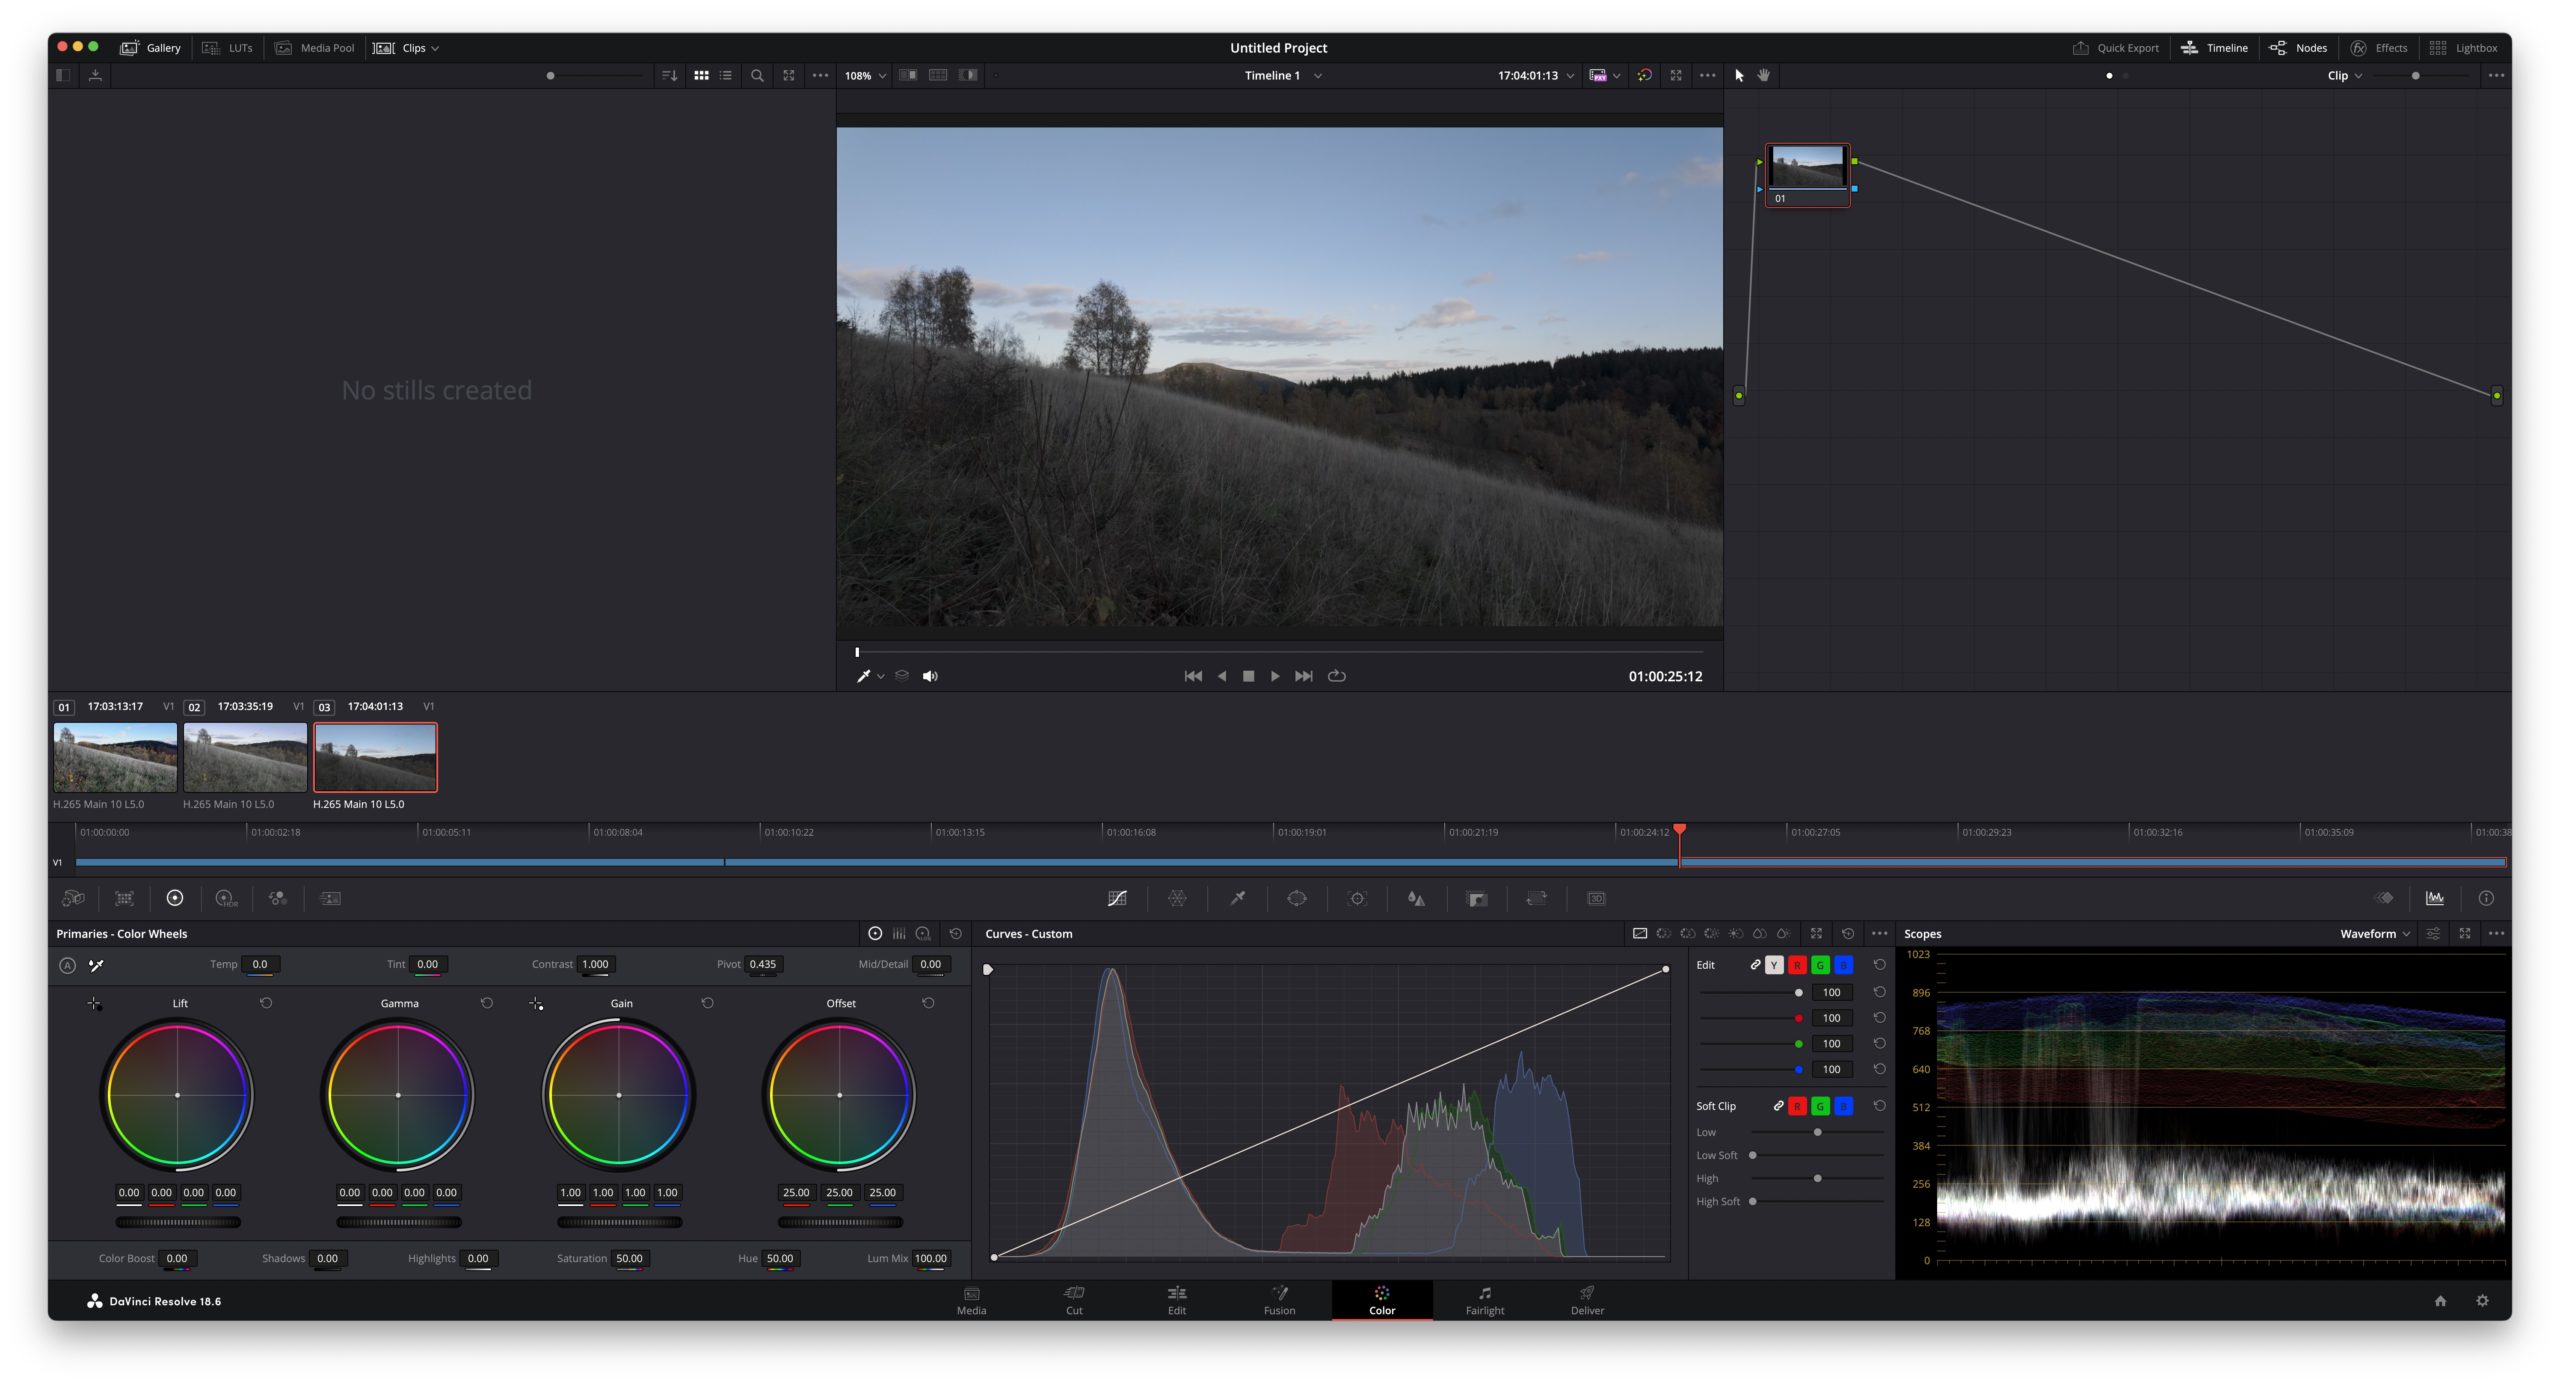Toggle the Y luminance curve channel

[1773, 965]
